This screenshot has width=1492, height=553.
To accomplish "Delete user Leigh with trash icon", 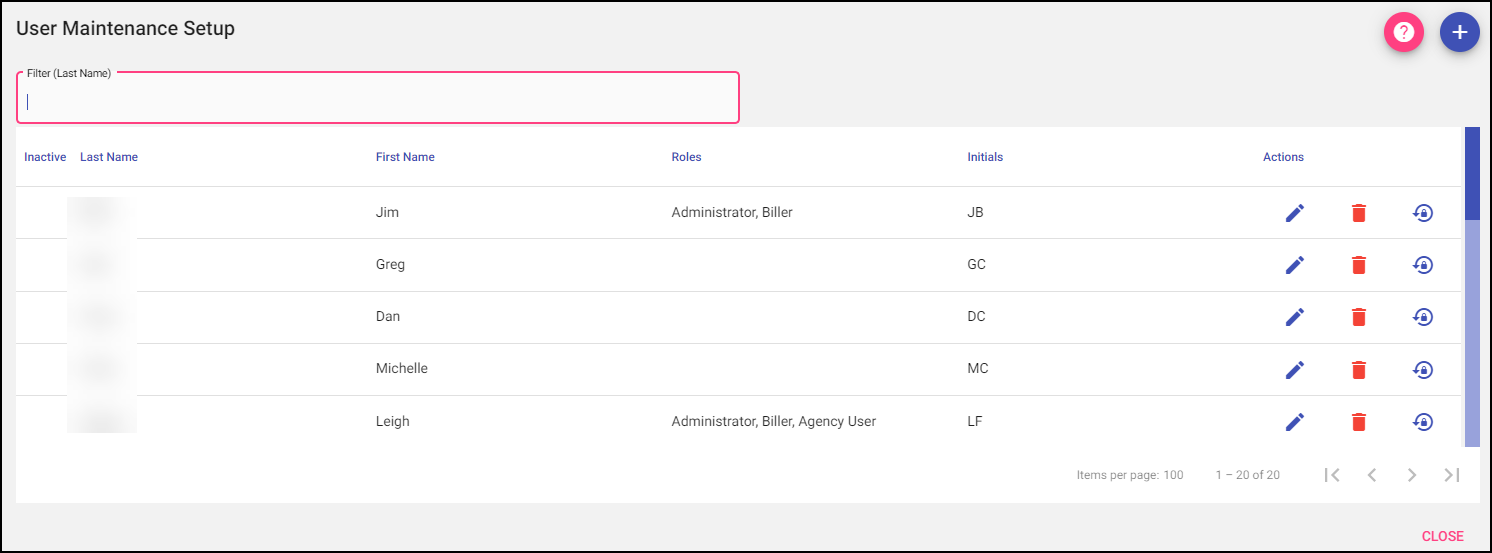I will pos(1358,422).
